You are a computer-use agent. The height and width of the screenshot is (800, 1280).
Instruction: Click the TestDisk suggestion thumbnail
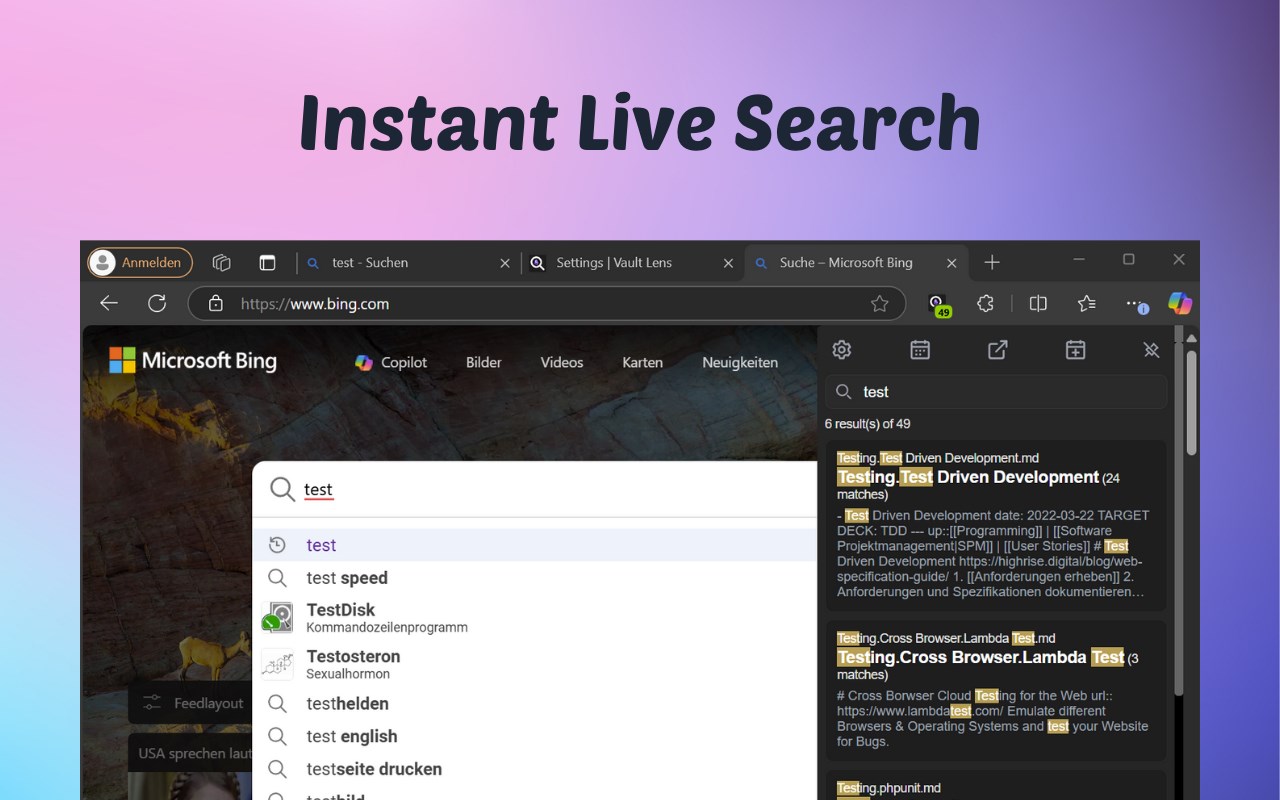pyautogui.click(x=277, y=618)
